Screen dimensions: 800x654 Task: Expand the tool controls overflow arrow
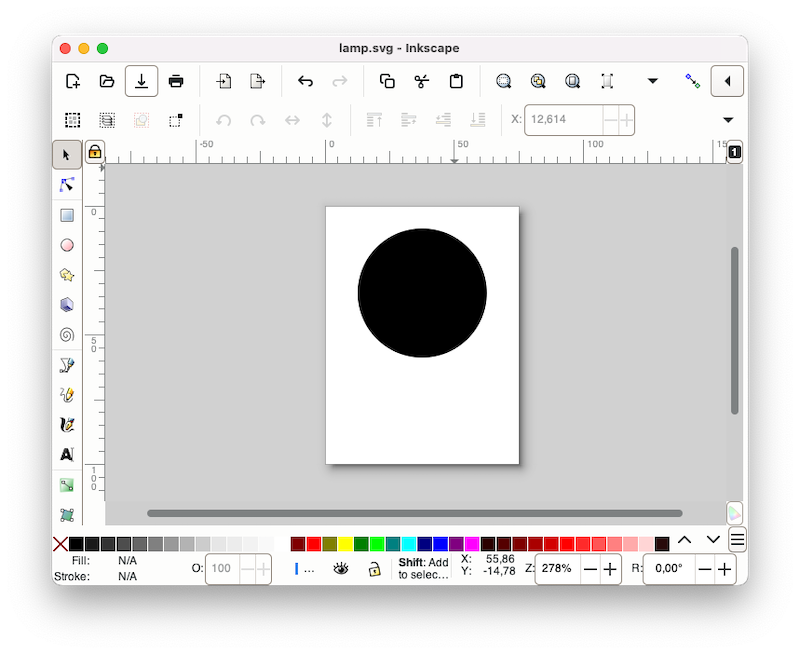click(x=728, y=120)
